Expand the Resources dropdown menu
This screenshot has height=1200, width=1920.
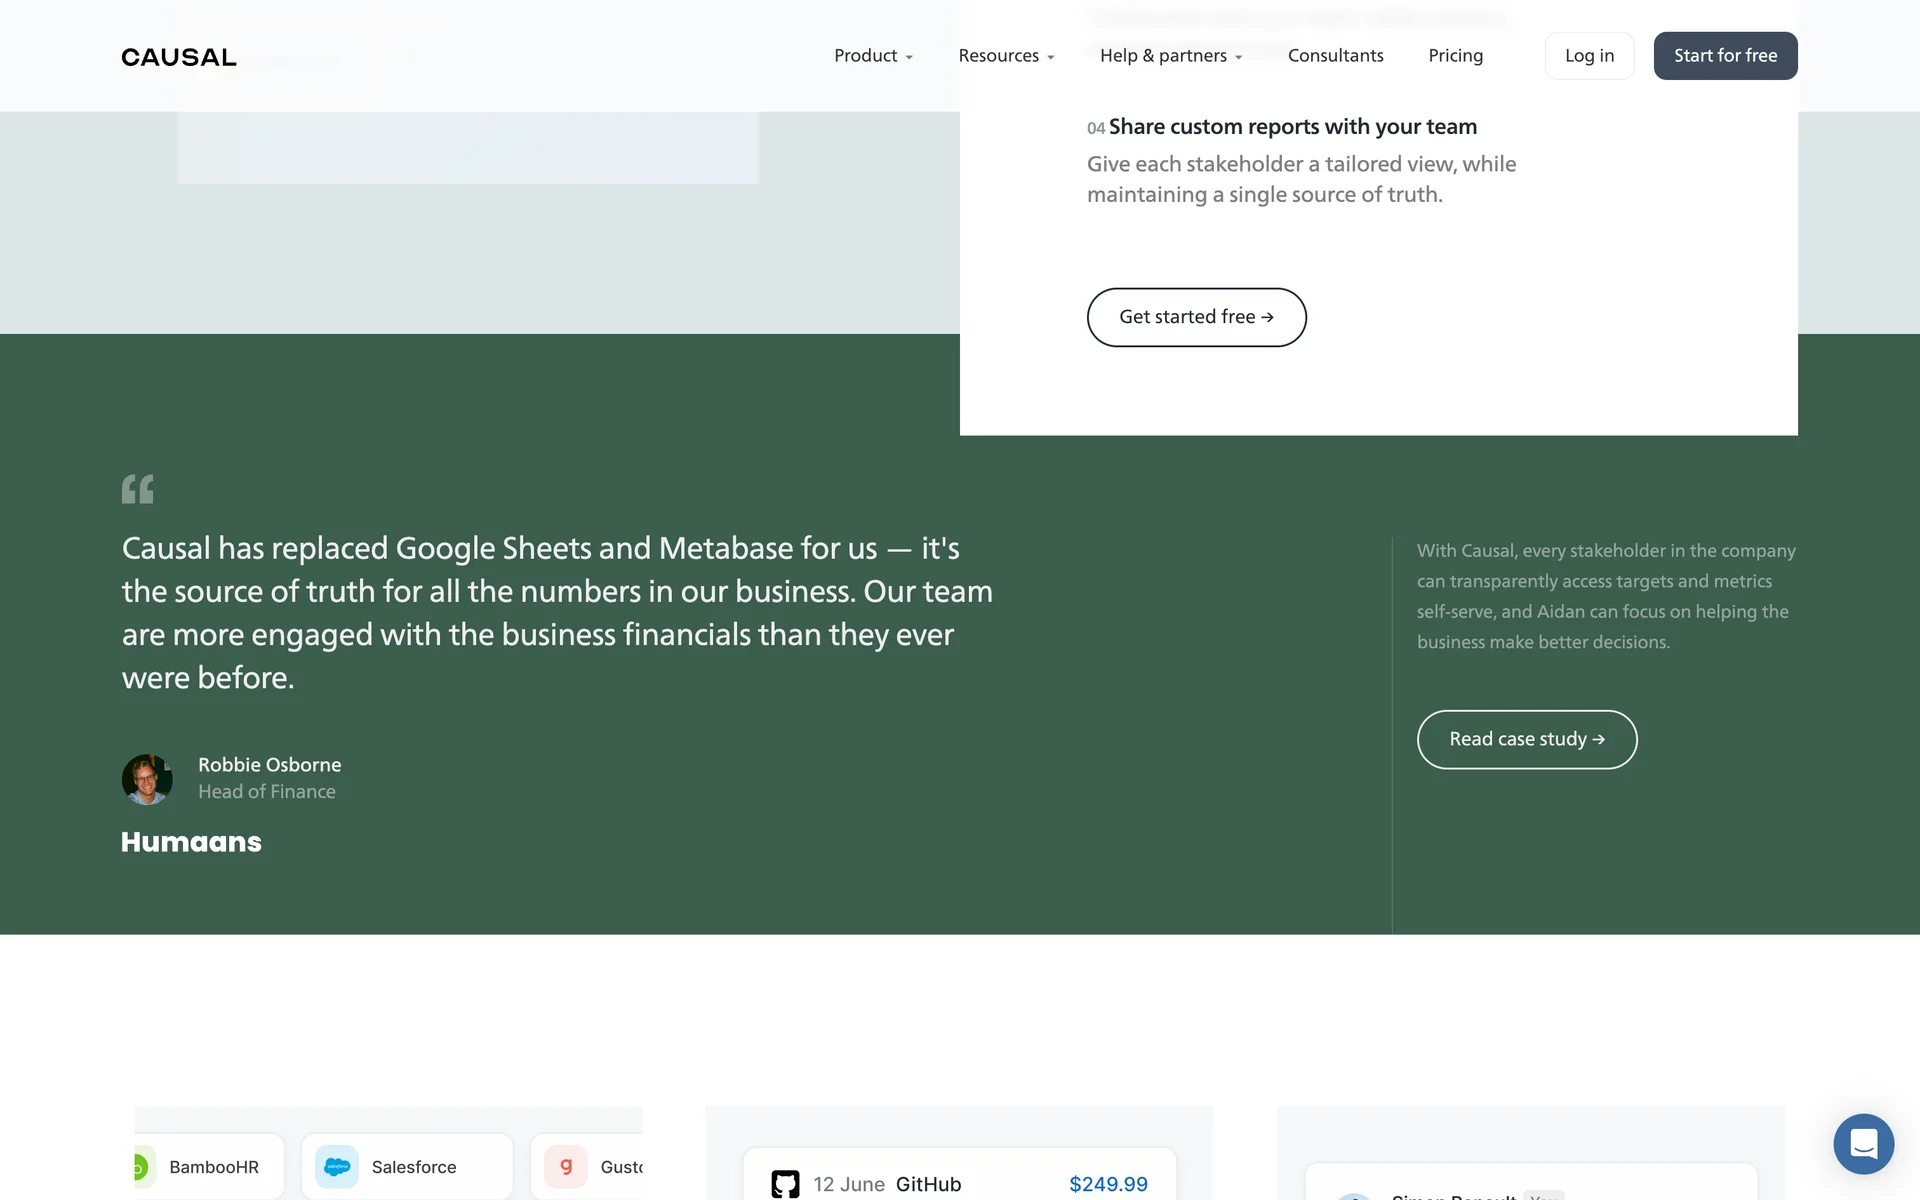click(1006, 56)
